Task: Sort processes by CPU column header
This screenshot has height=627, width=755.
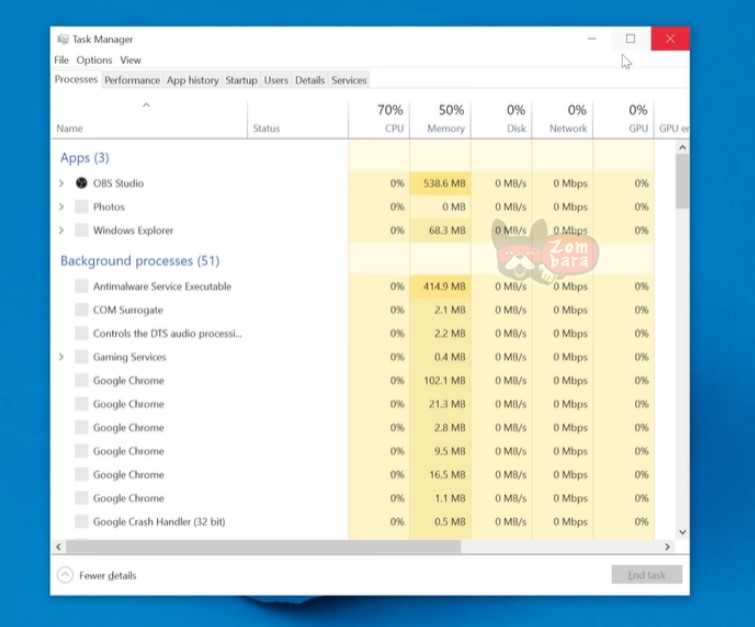Action: click(379, 119)
